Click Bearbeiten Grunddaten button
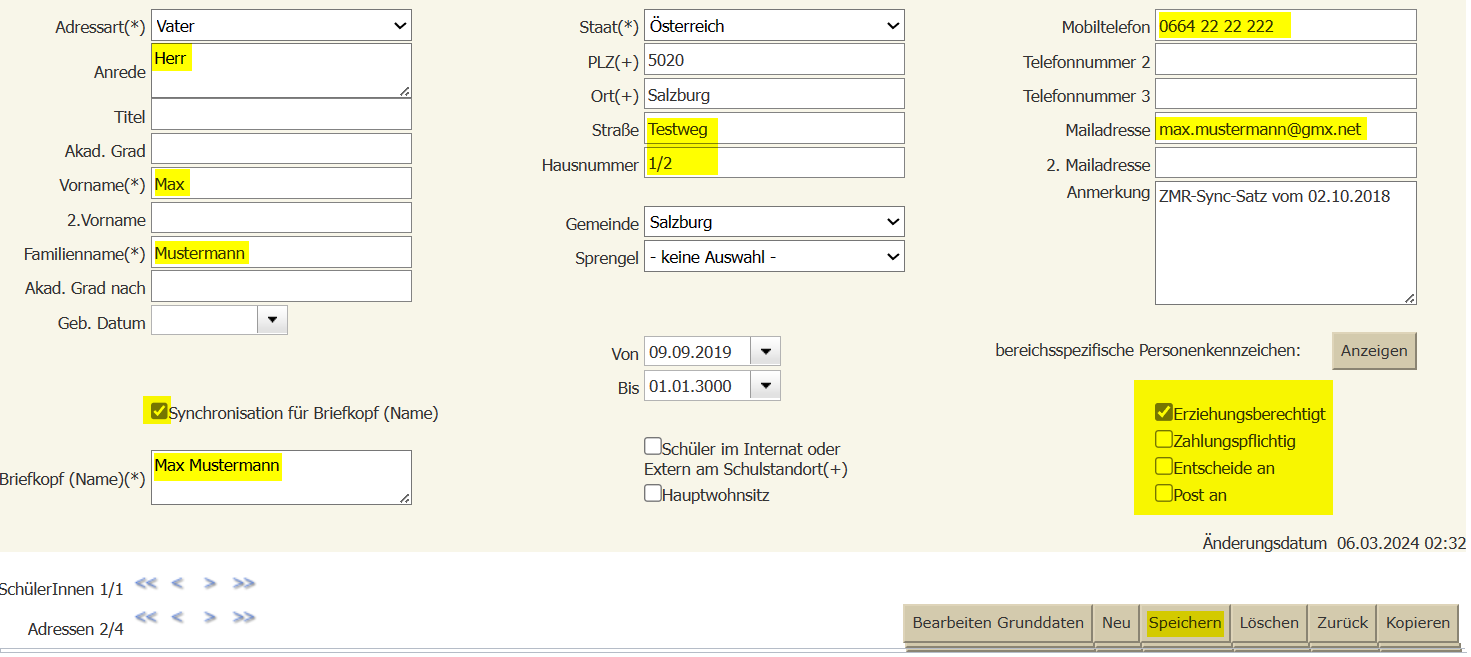This screenshot has width=1471, height=657. (998, 623)
